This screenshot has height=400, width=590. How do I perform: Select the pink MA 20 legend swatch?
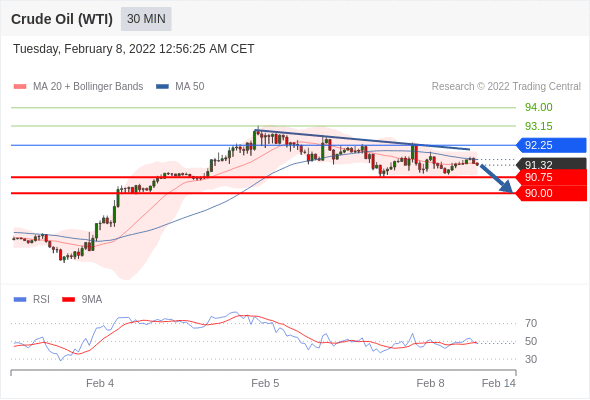tap(20, 87)
